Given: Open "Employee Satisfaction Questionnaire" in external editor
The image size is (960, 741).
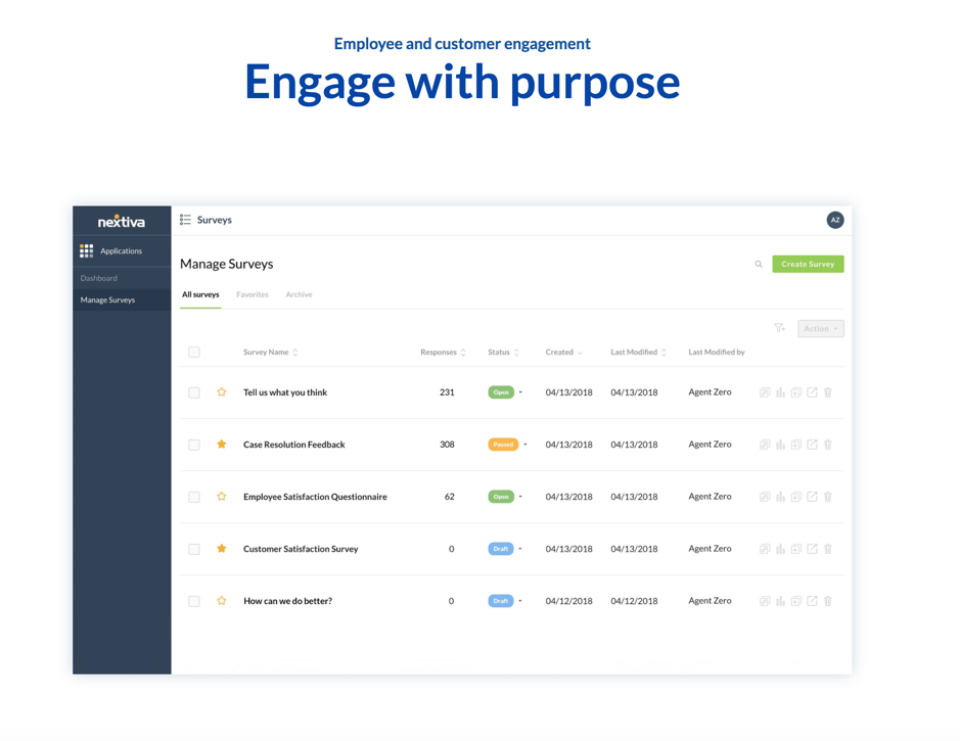Looking at the screenshot, I should tap(811, 496).
